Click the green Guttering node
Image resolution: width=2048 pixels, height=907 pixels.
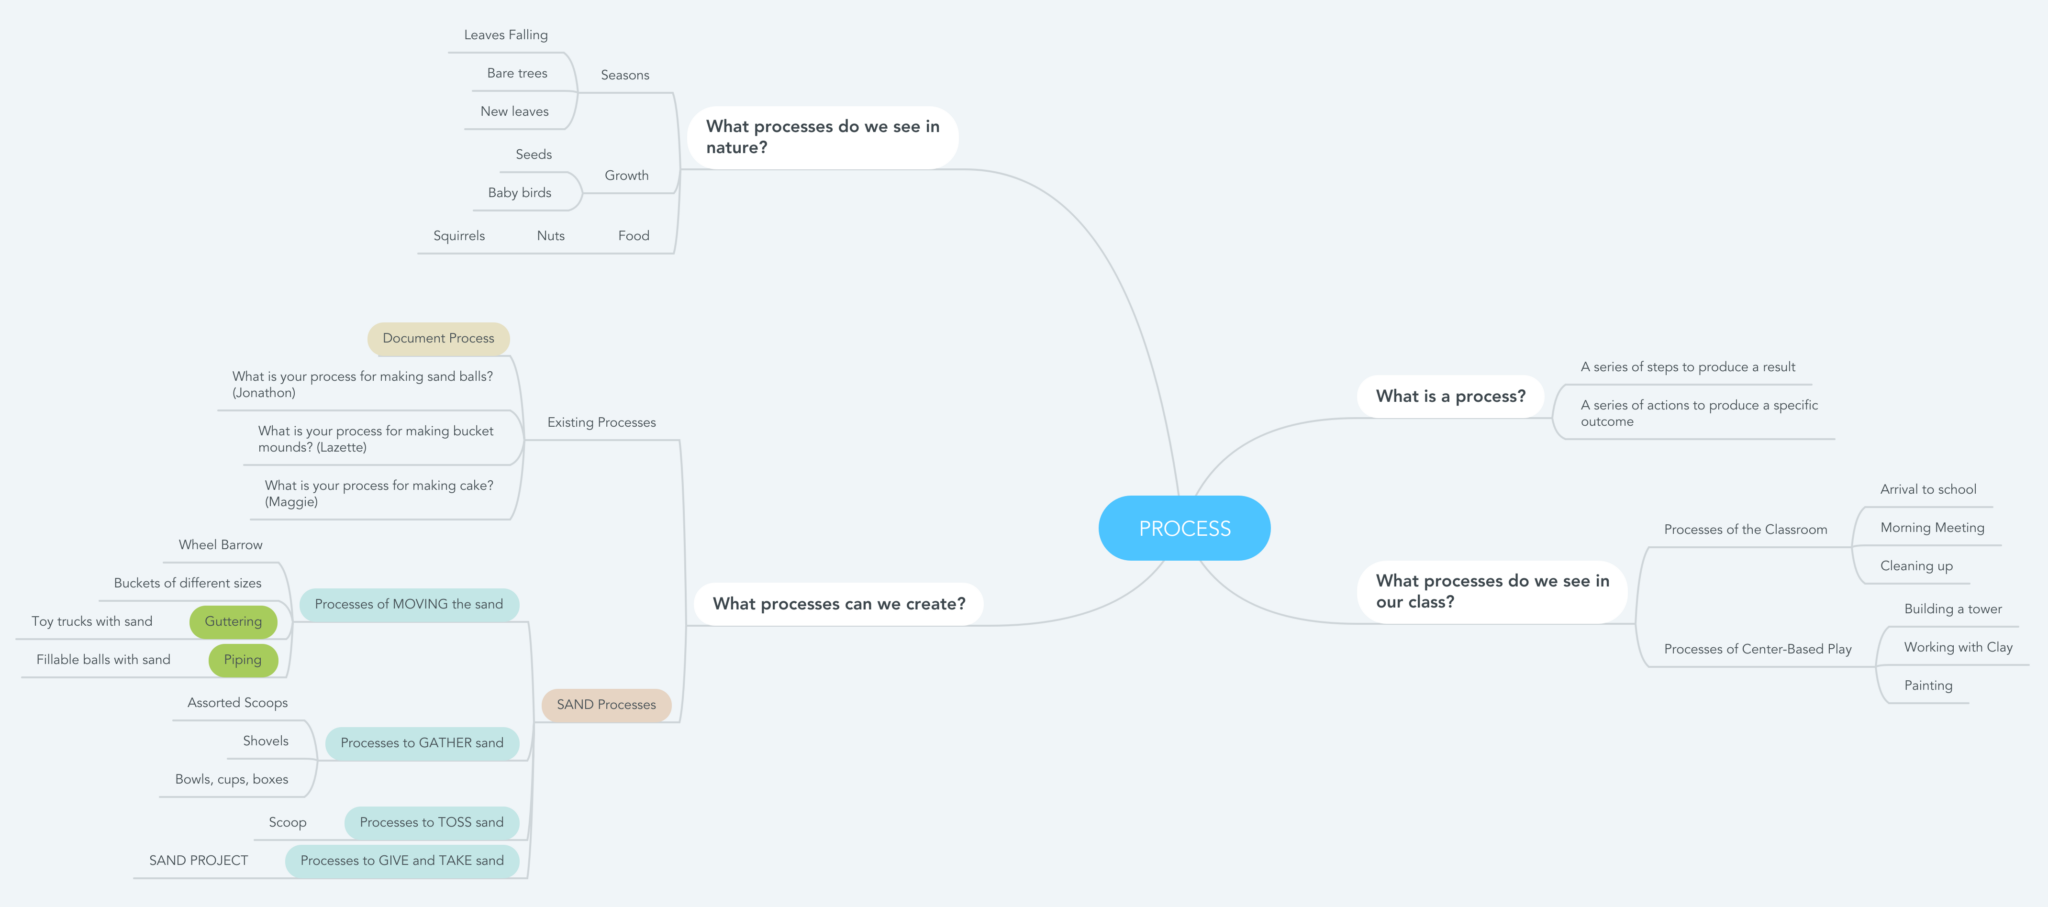pos(232,621)
